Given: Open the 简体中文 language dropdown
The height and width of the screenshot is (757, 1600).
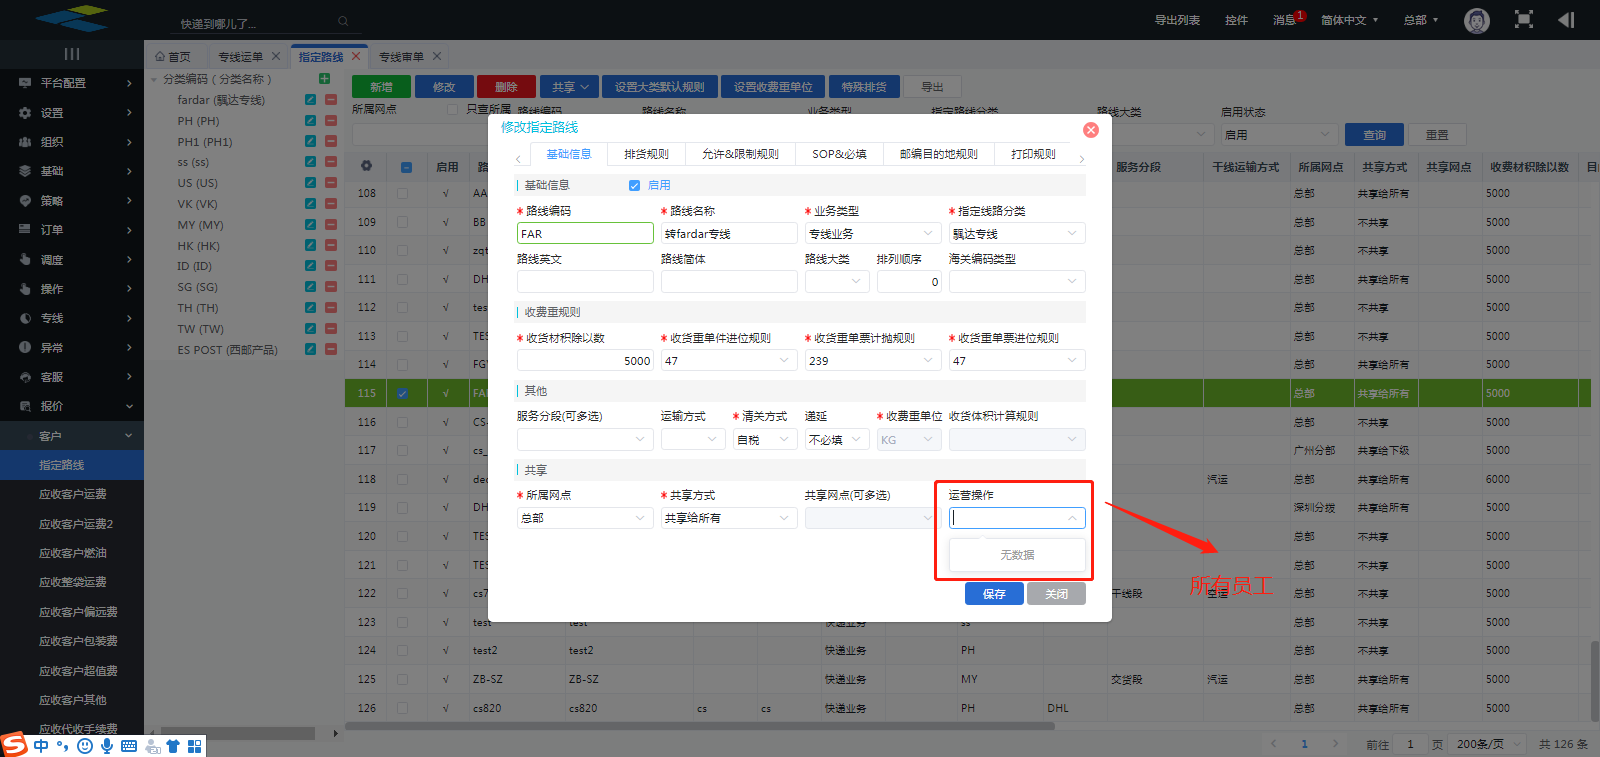Looking at the screenshot, I should [x=1349, y=20].
